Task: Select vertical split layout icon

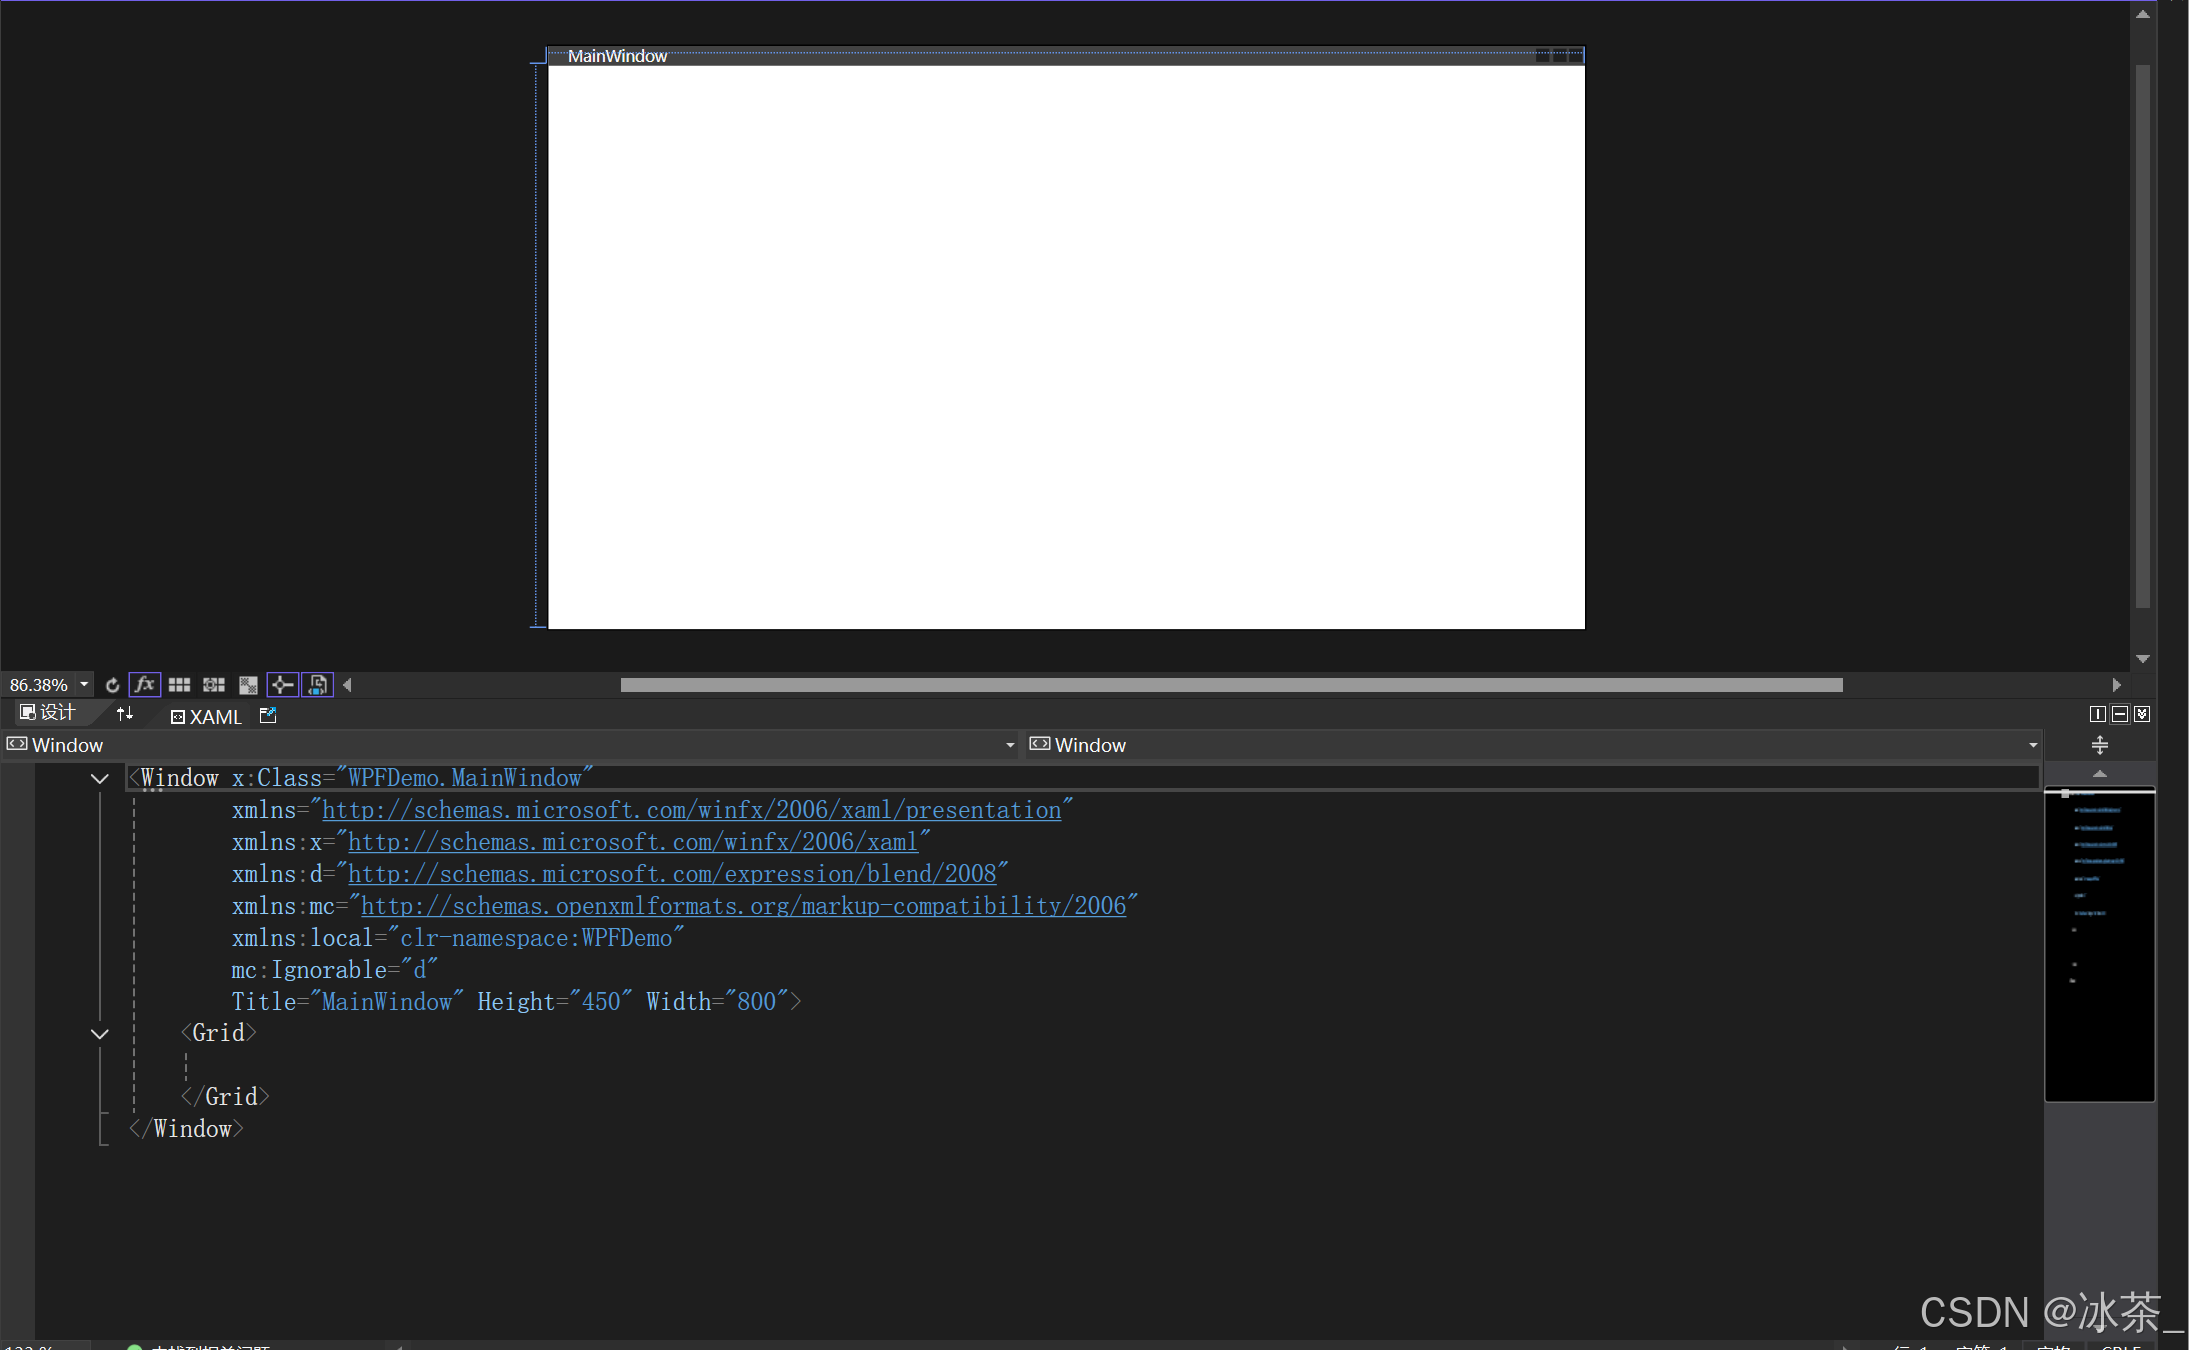Action: click(2098, 714)
